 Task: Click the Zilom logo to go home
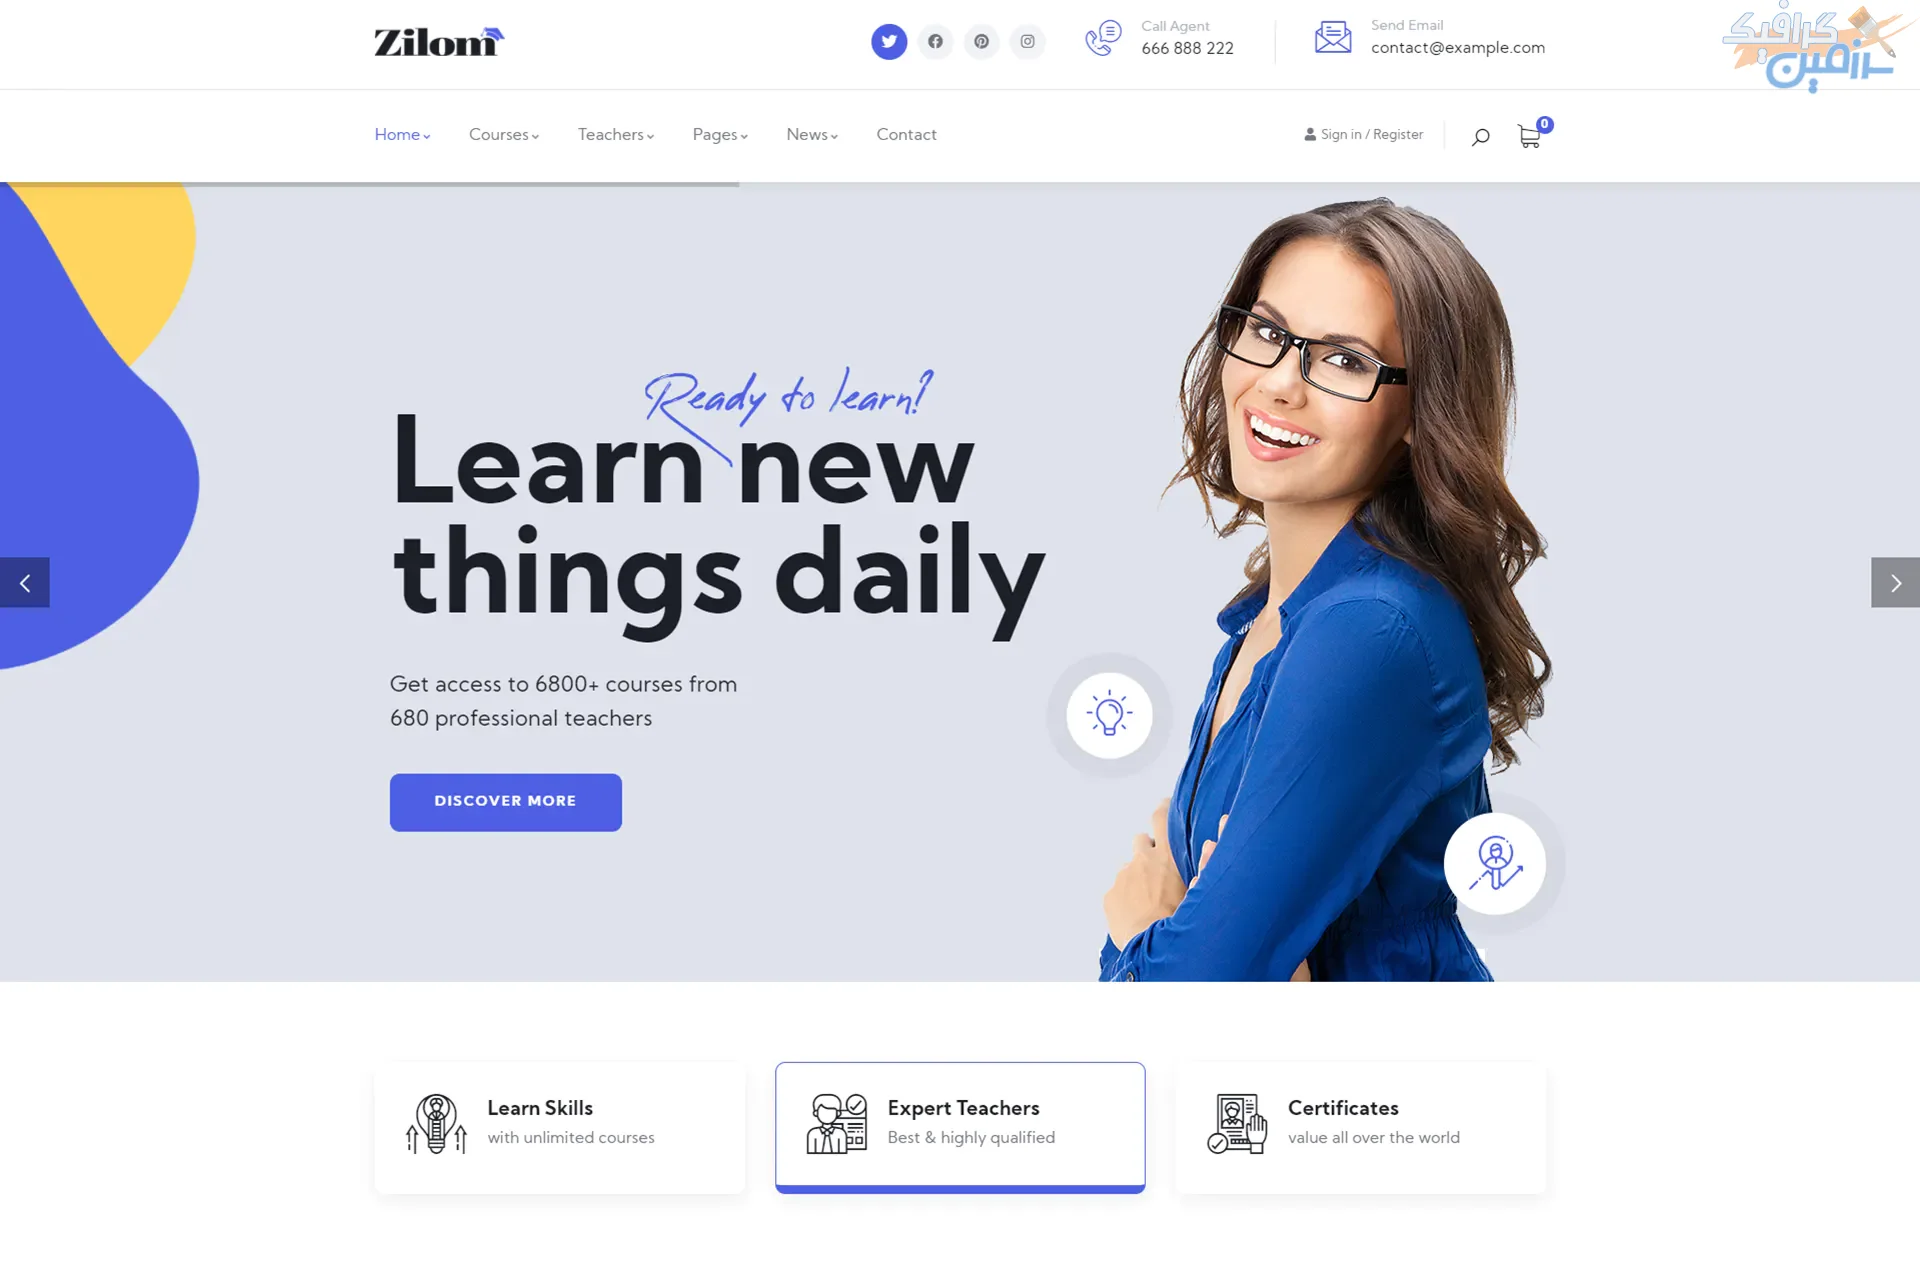[x=436, y=40]
